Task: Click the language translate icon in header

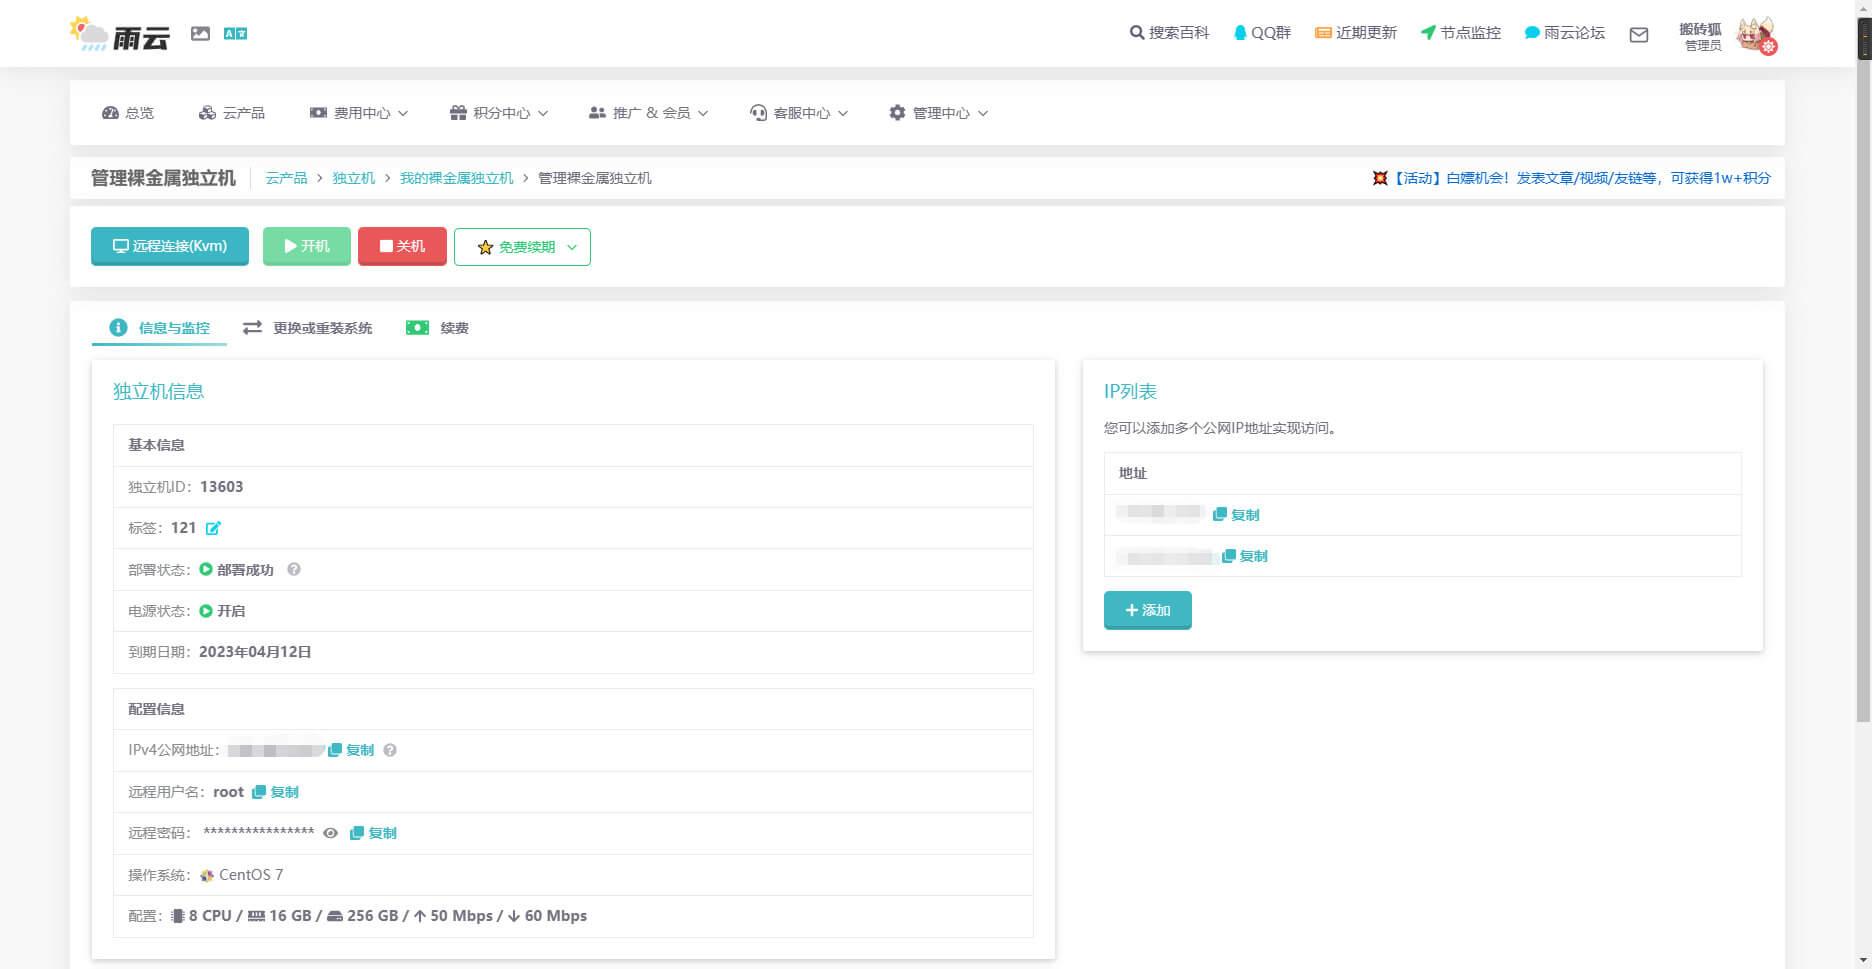Action: click(x=235, y=34)
